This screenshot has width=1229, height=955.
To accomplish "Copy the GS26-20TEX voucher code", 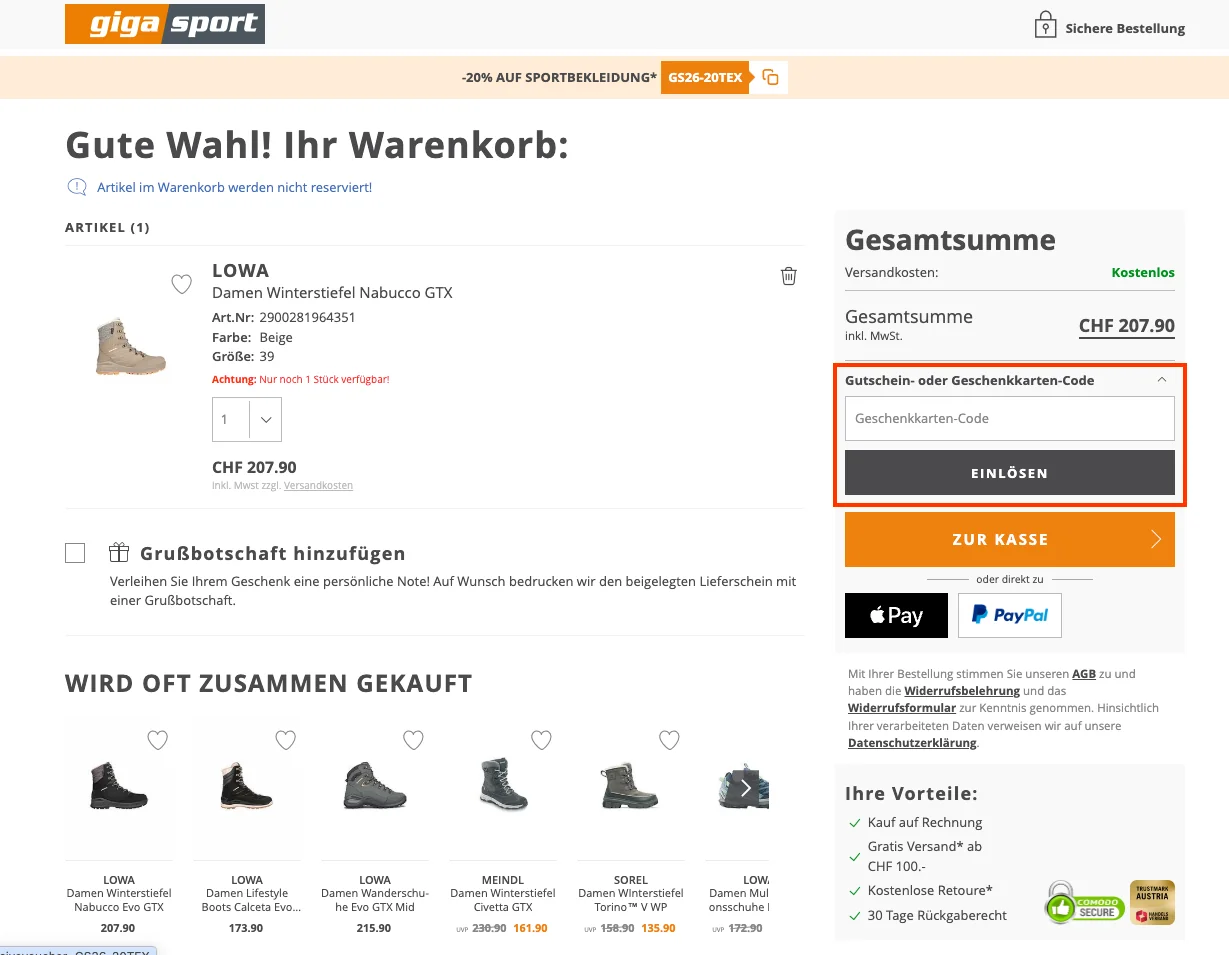I will [768, 77].
